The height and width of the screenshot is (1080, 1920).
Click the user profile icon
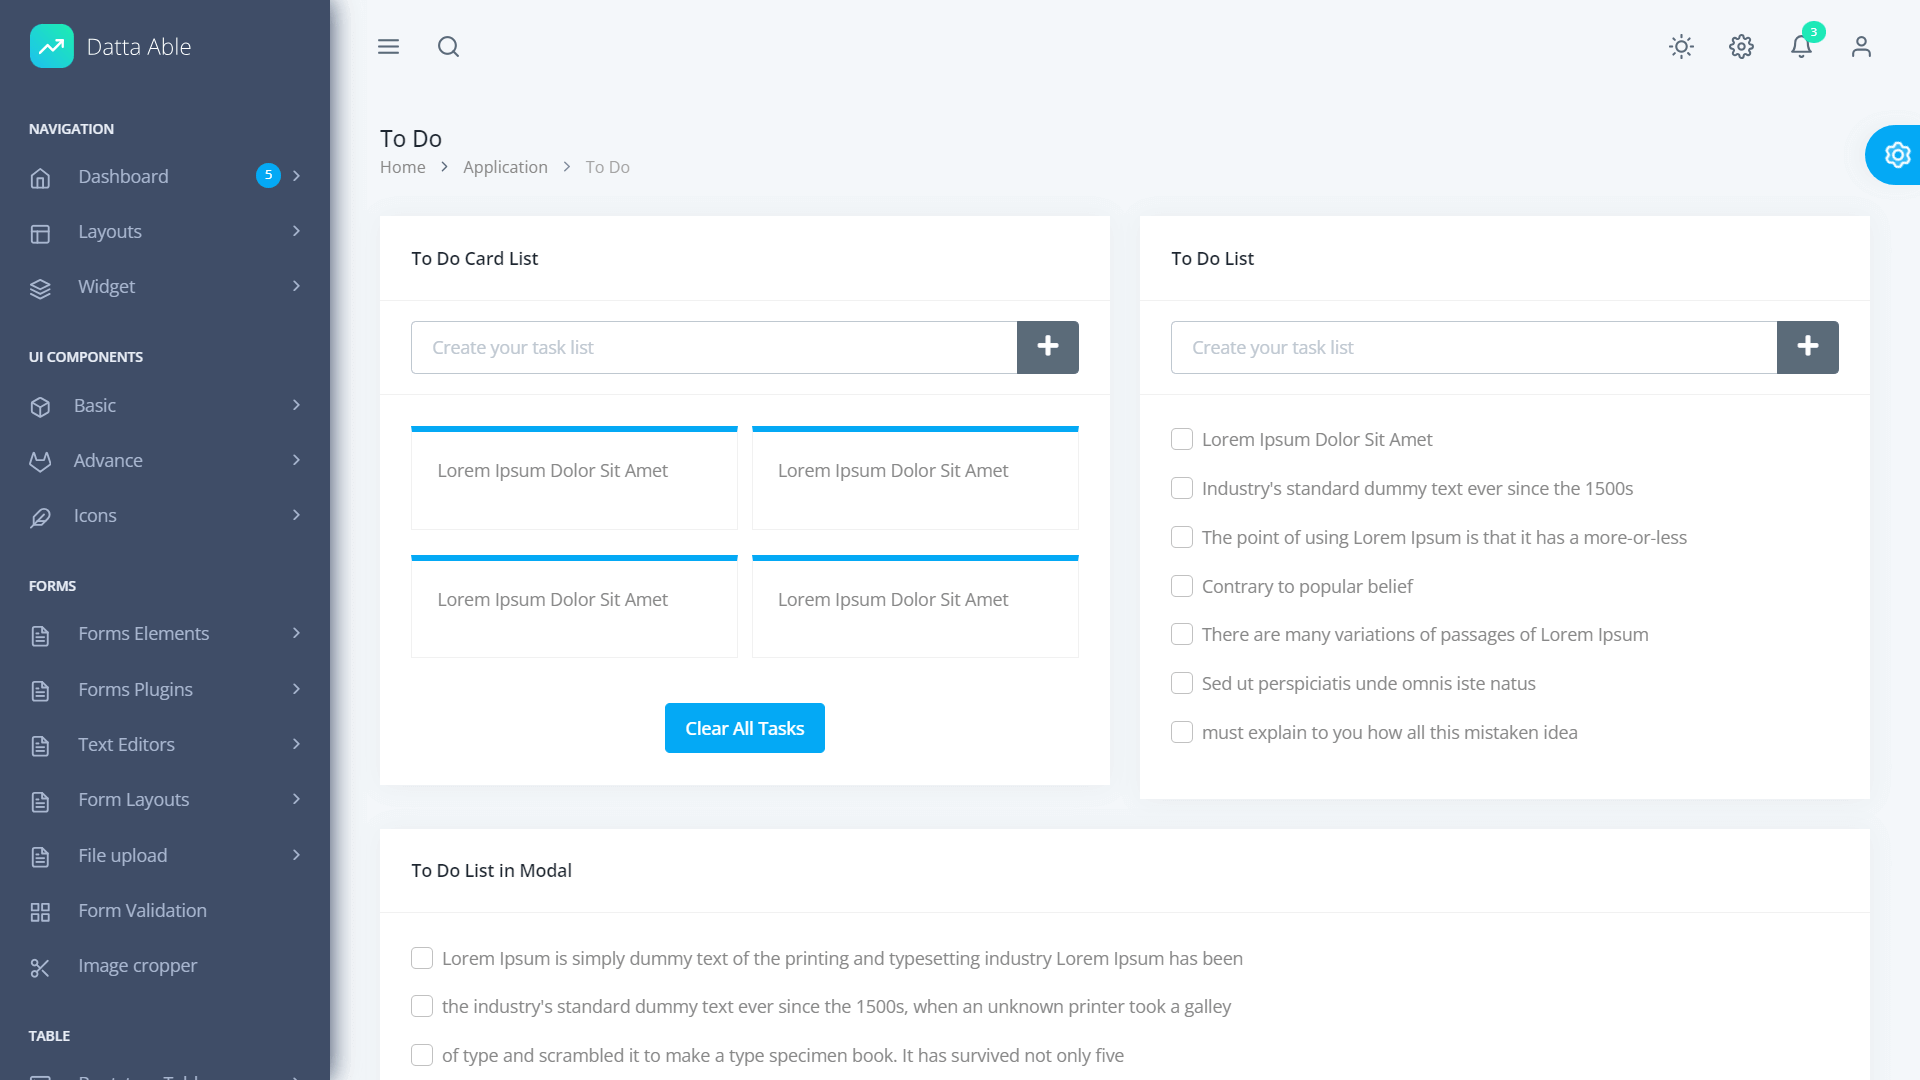(1861, 47)
